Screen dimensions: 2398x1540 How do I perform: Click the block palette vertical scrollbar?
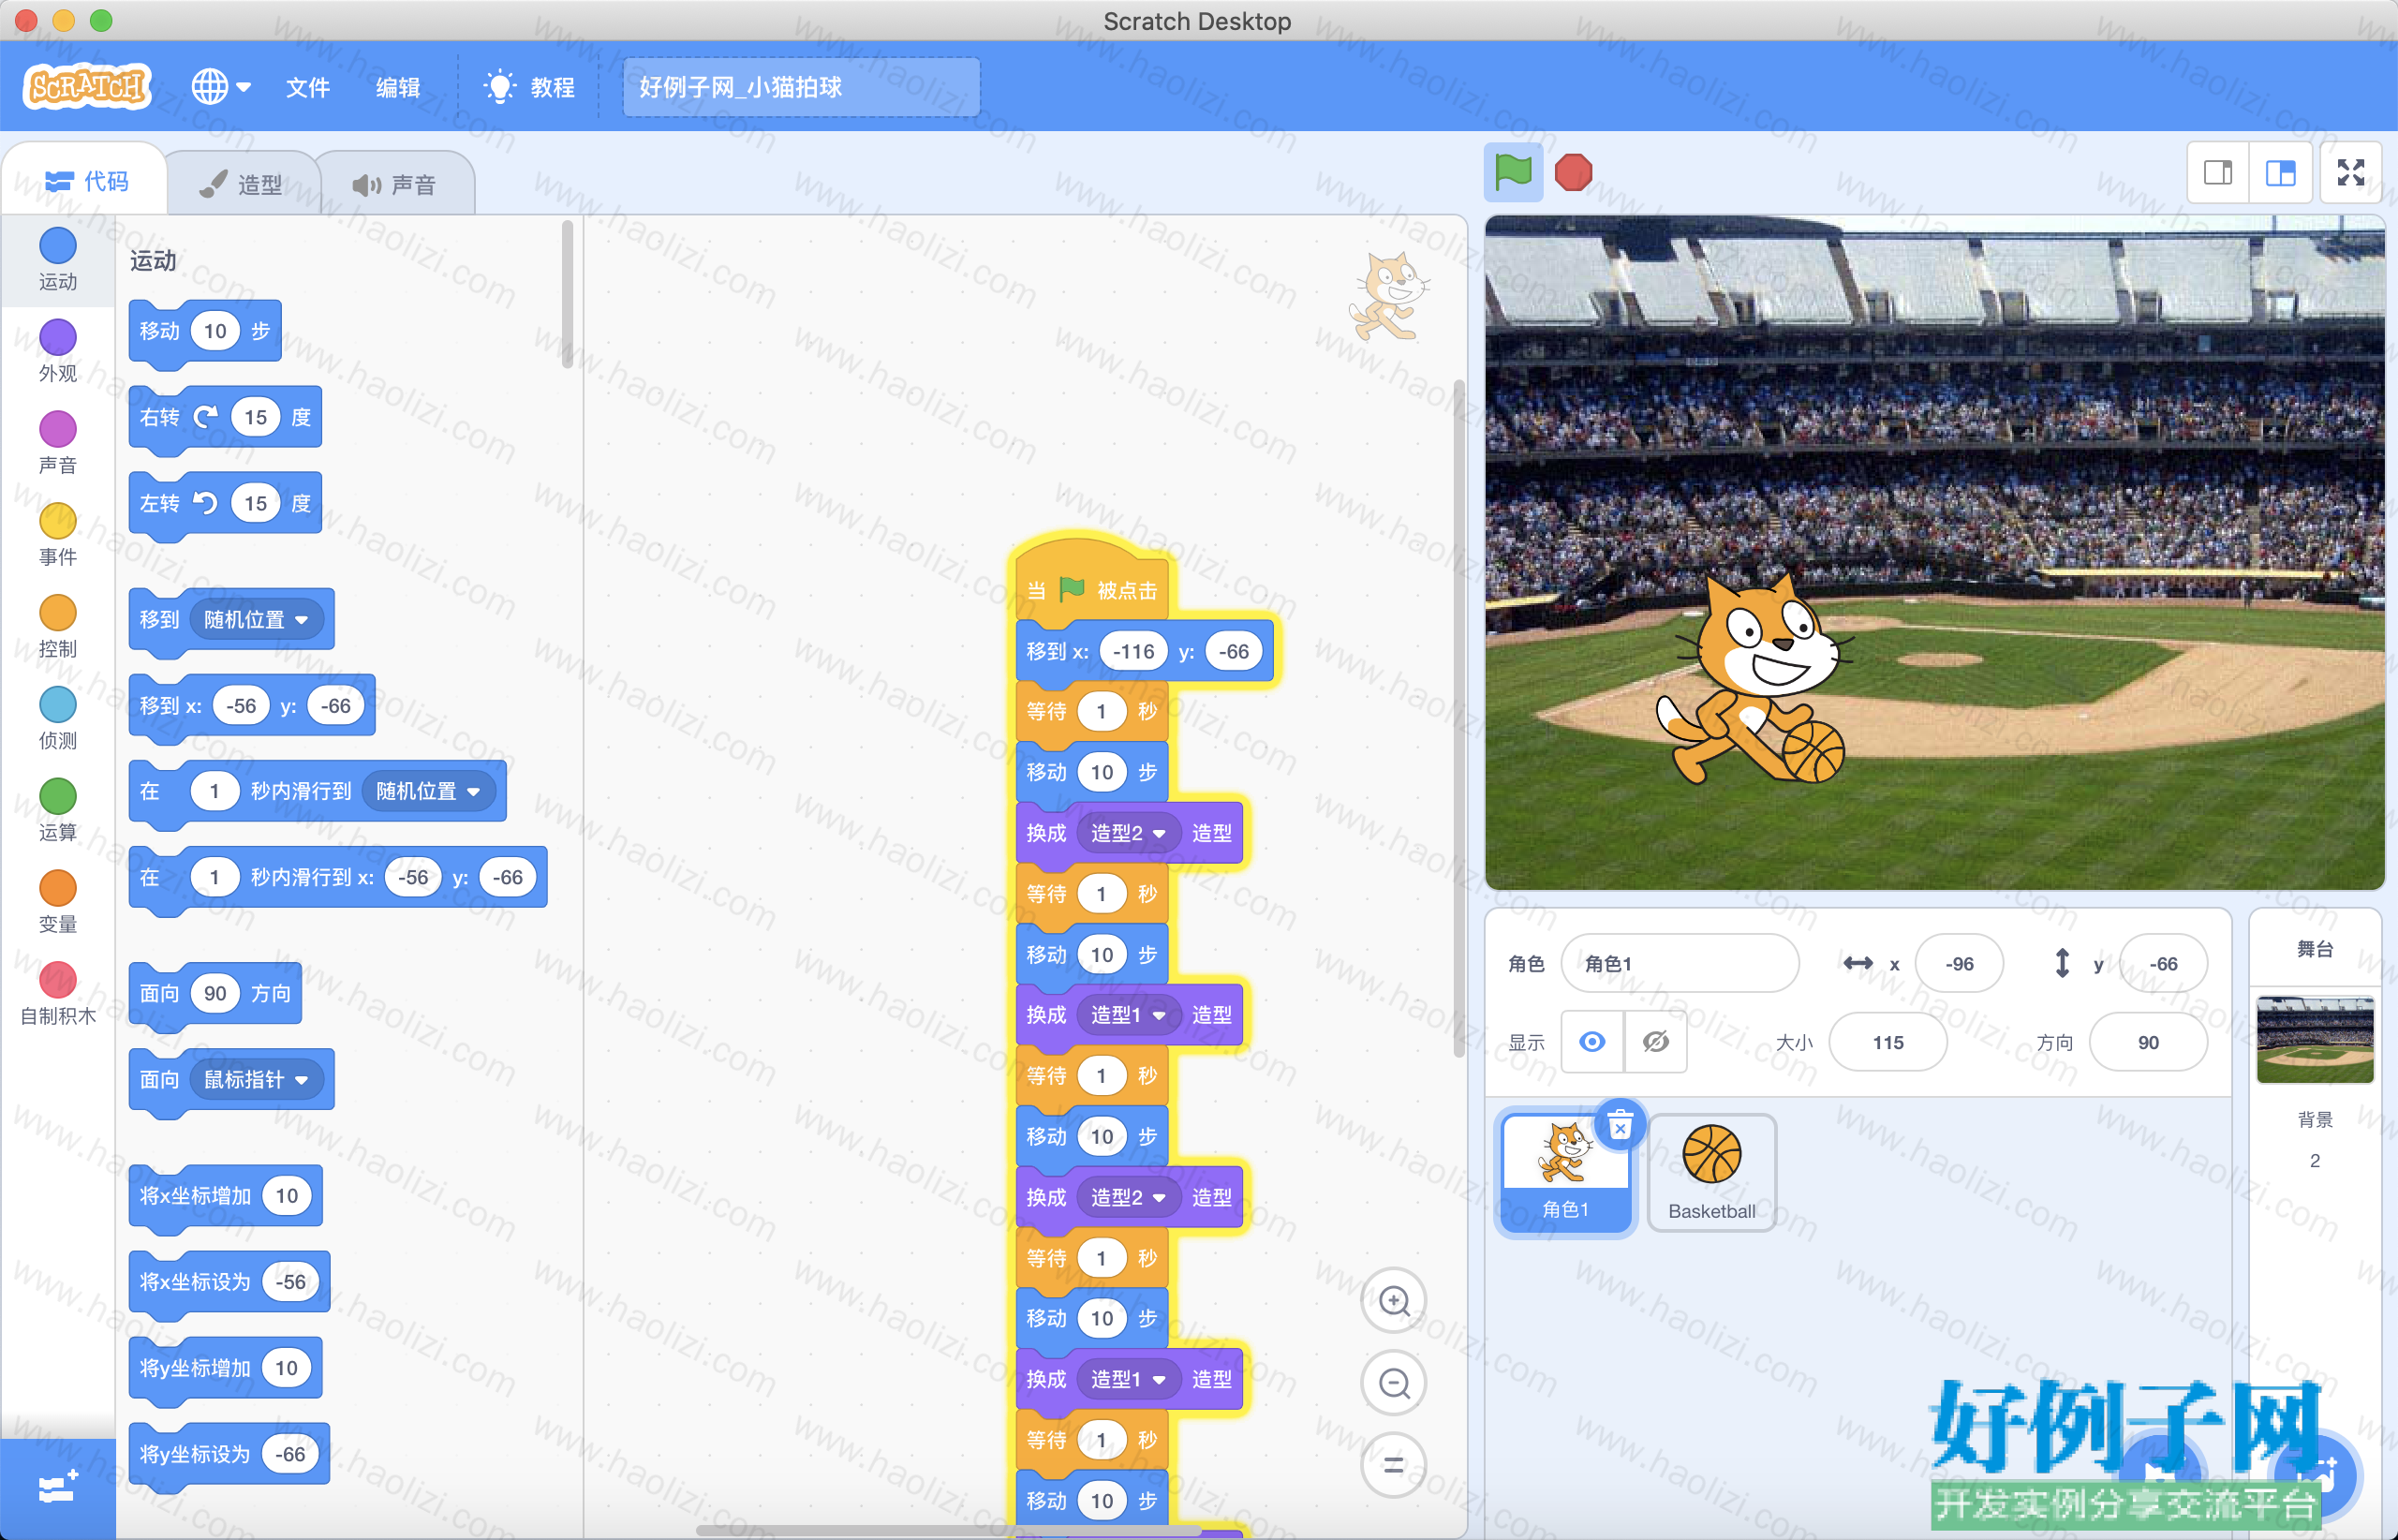[567, 295]
